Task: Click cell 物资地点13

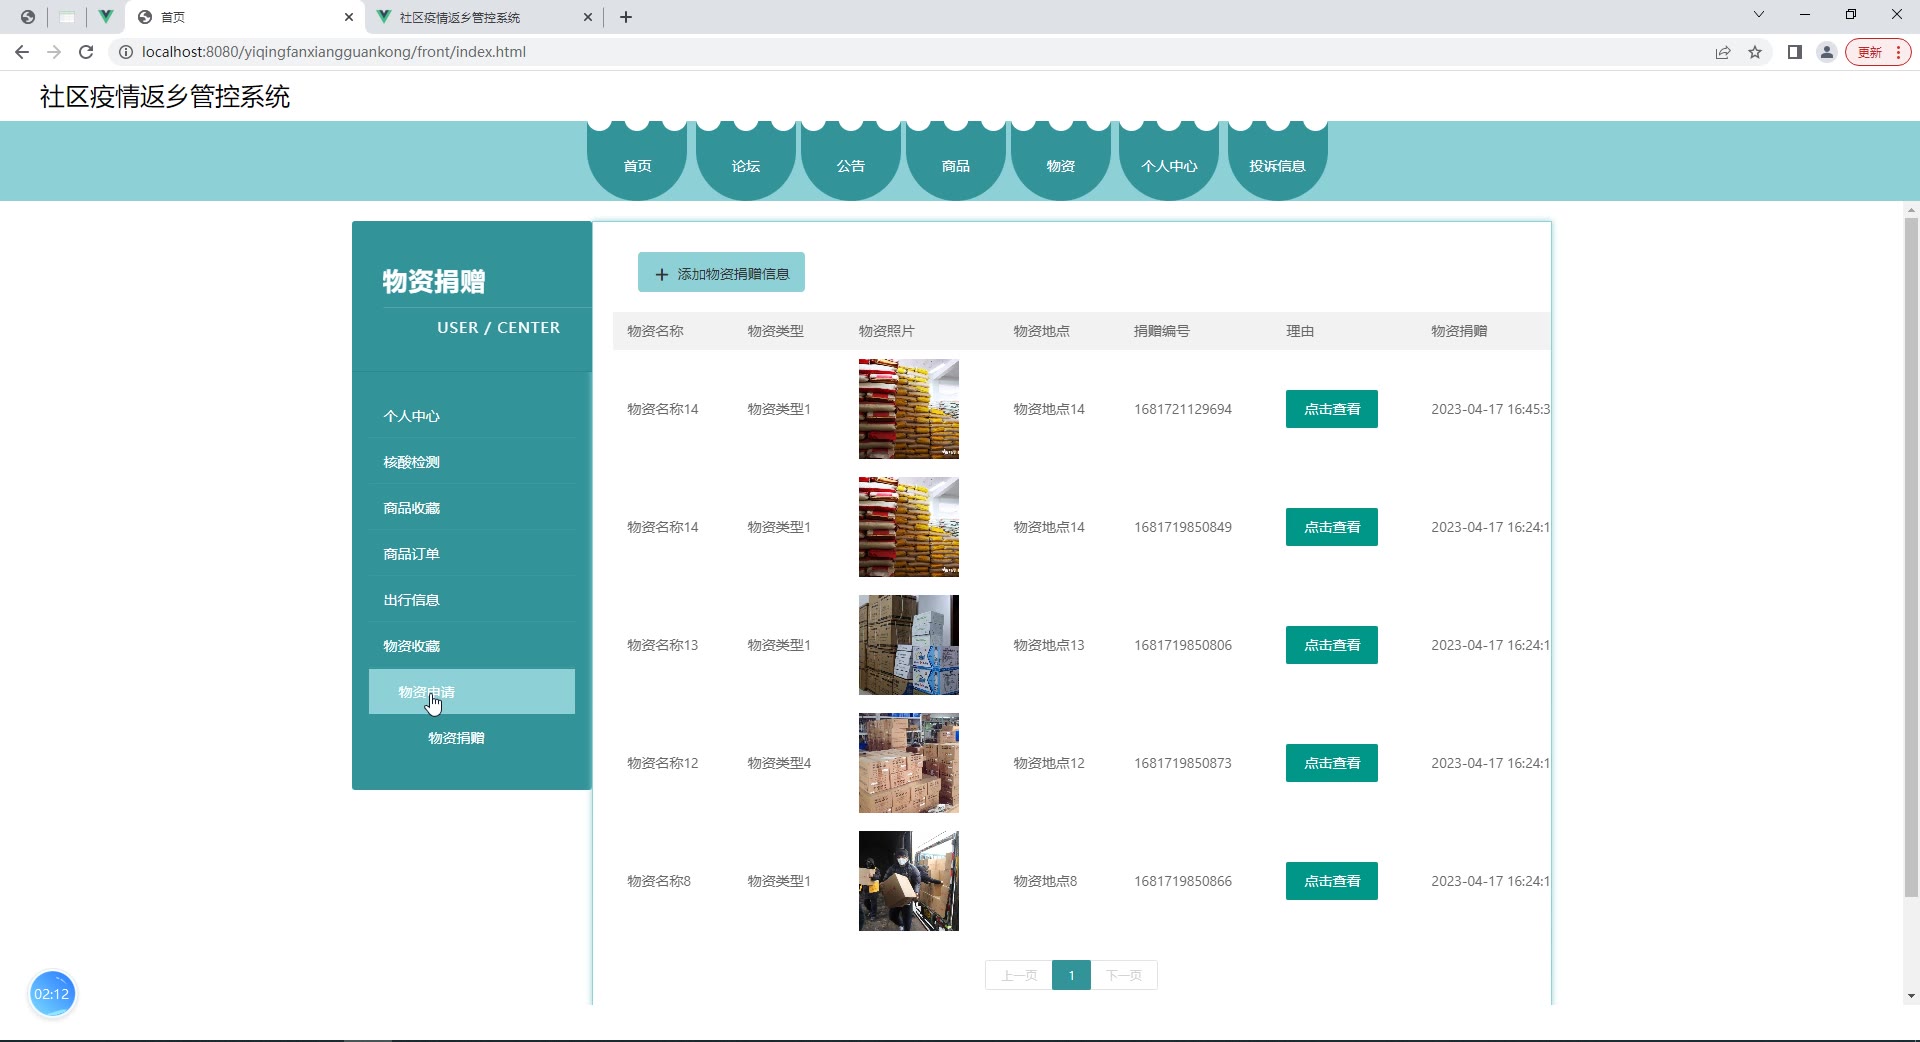Action: click(1049, 645)
